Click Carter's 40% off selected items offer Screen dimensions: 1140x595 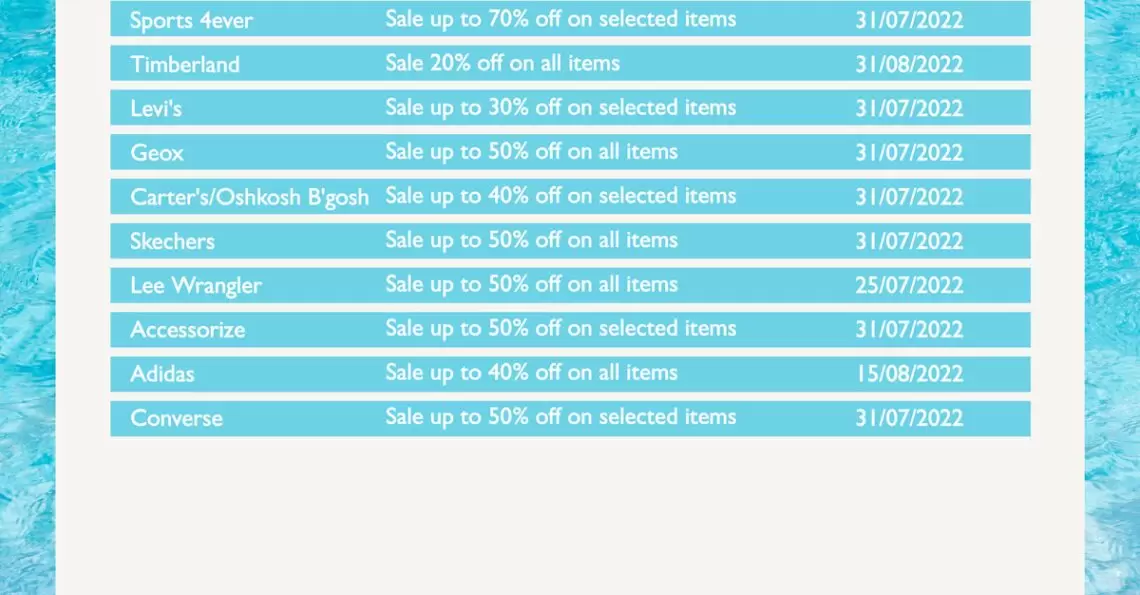(561, 196)
